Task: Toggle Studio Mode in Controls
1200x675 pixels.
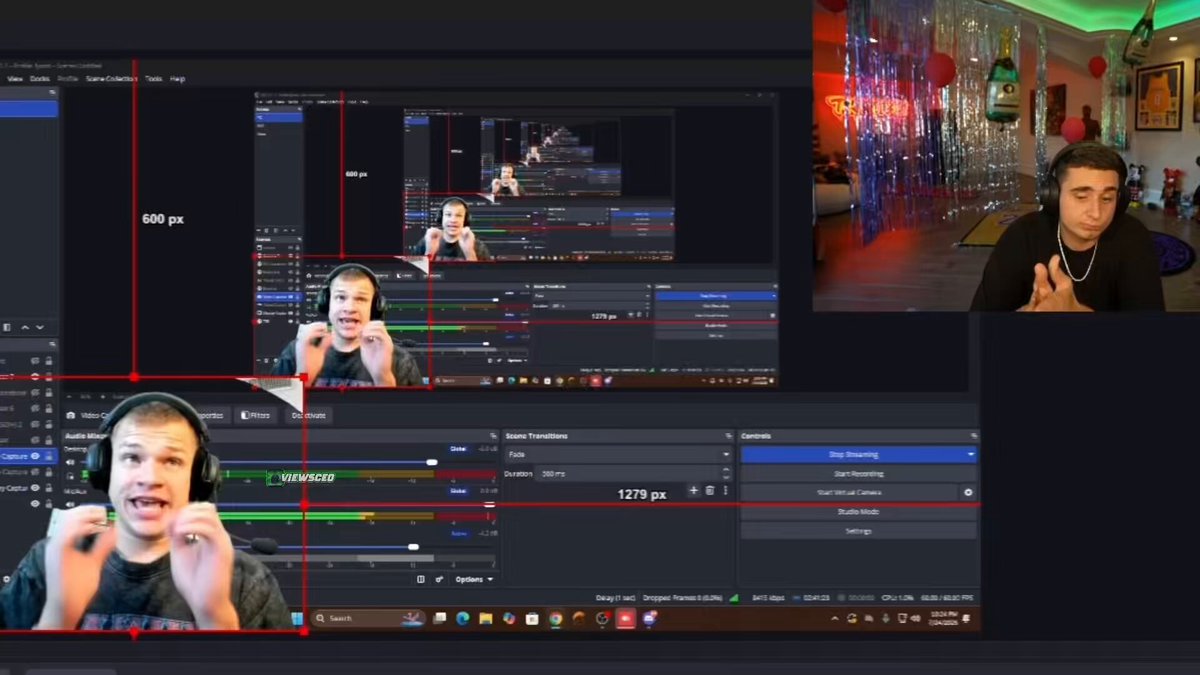Action: tap(859, 512)
